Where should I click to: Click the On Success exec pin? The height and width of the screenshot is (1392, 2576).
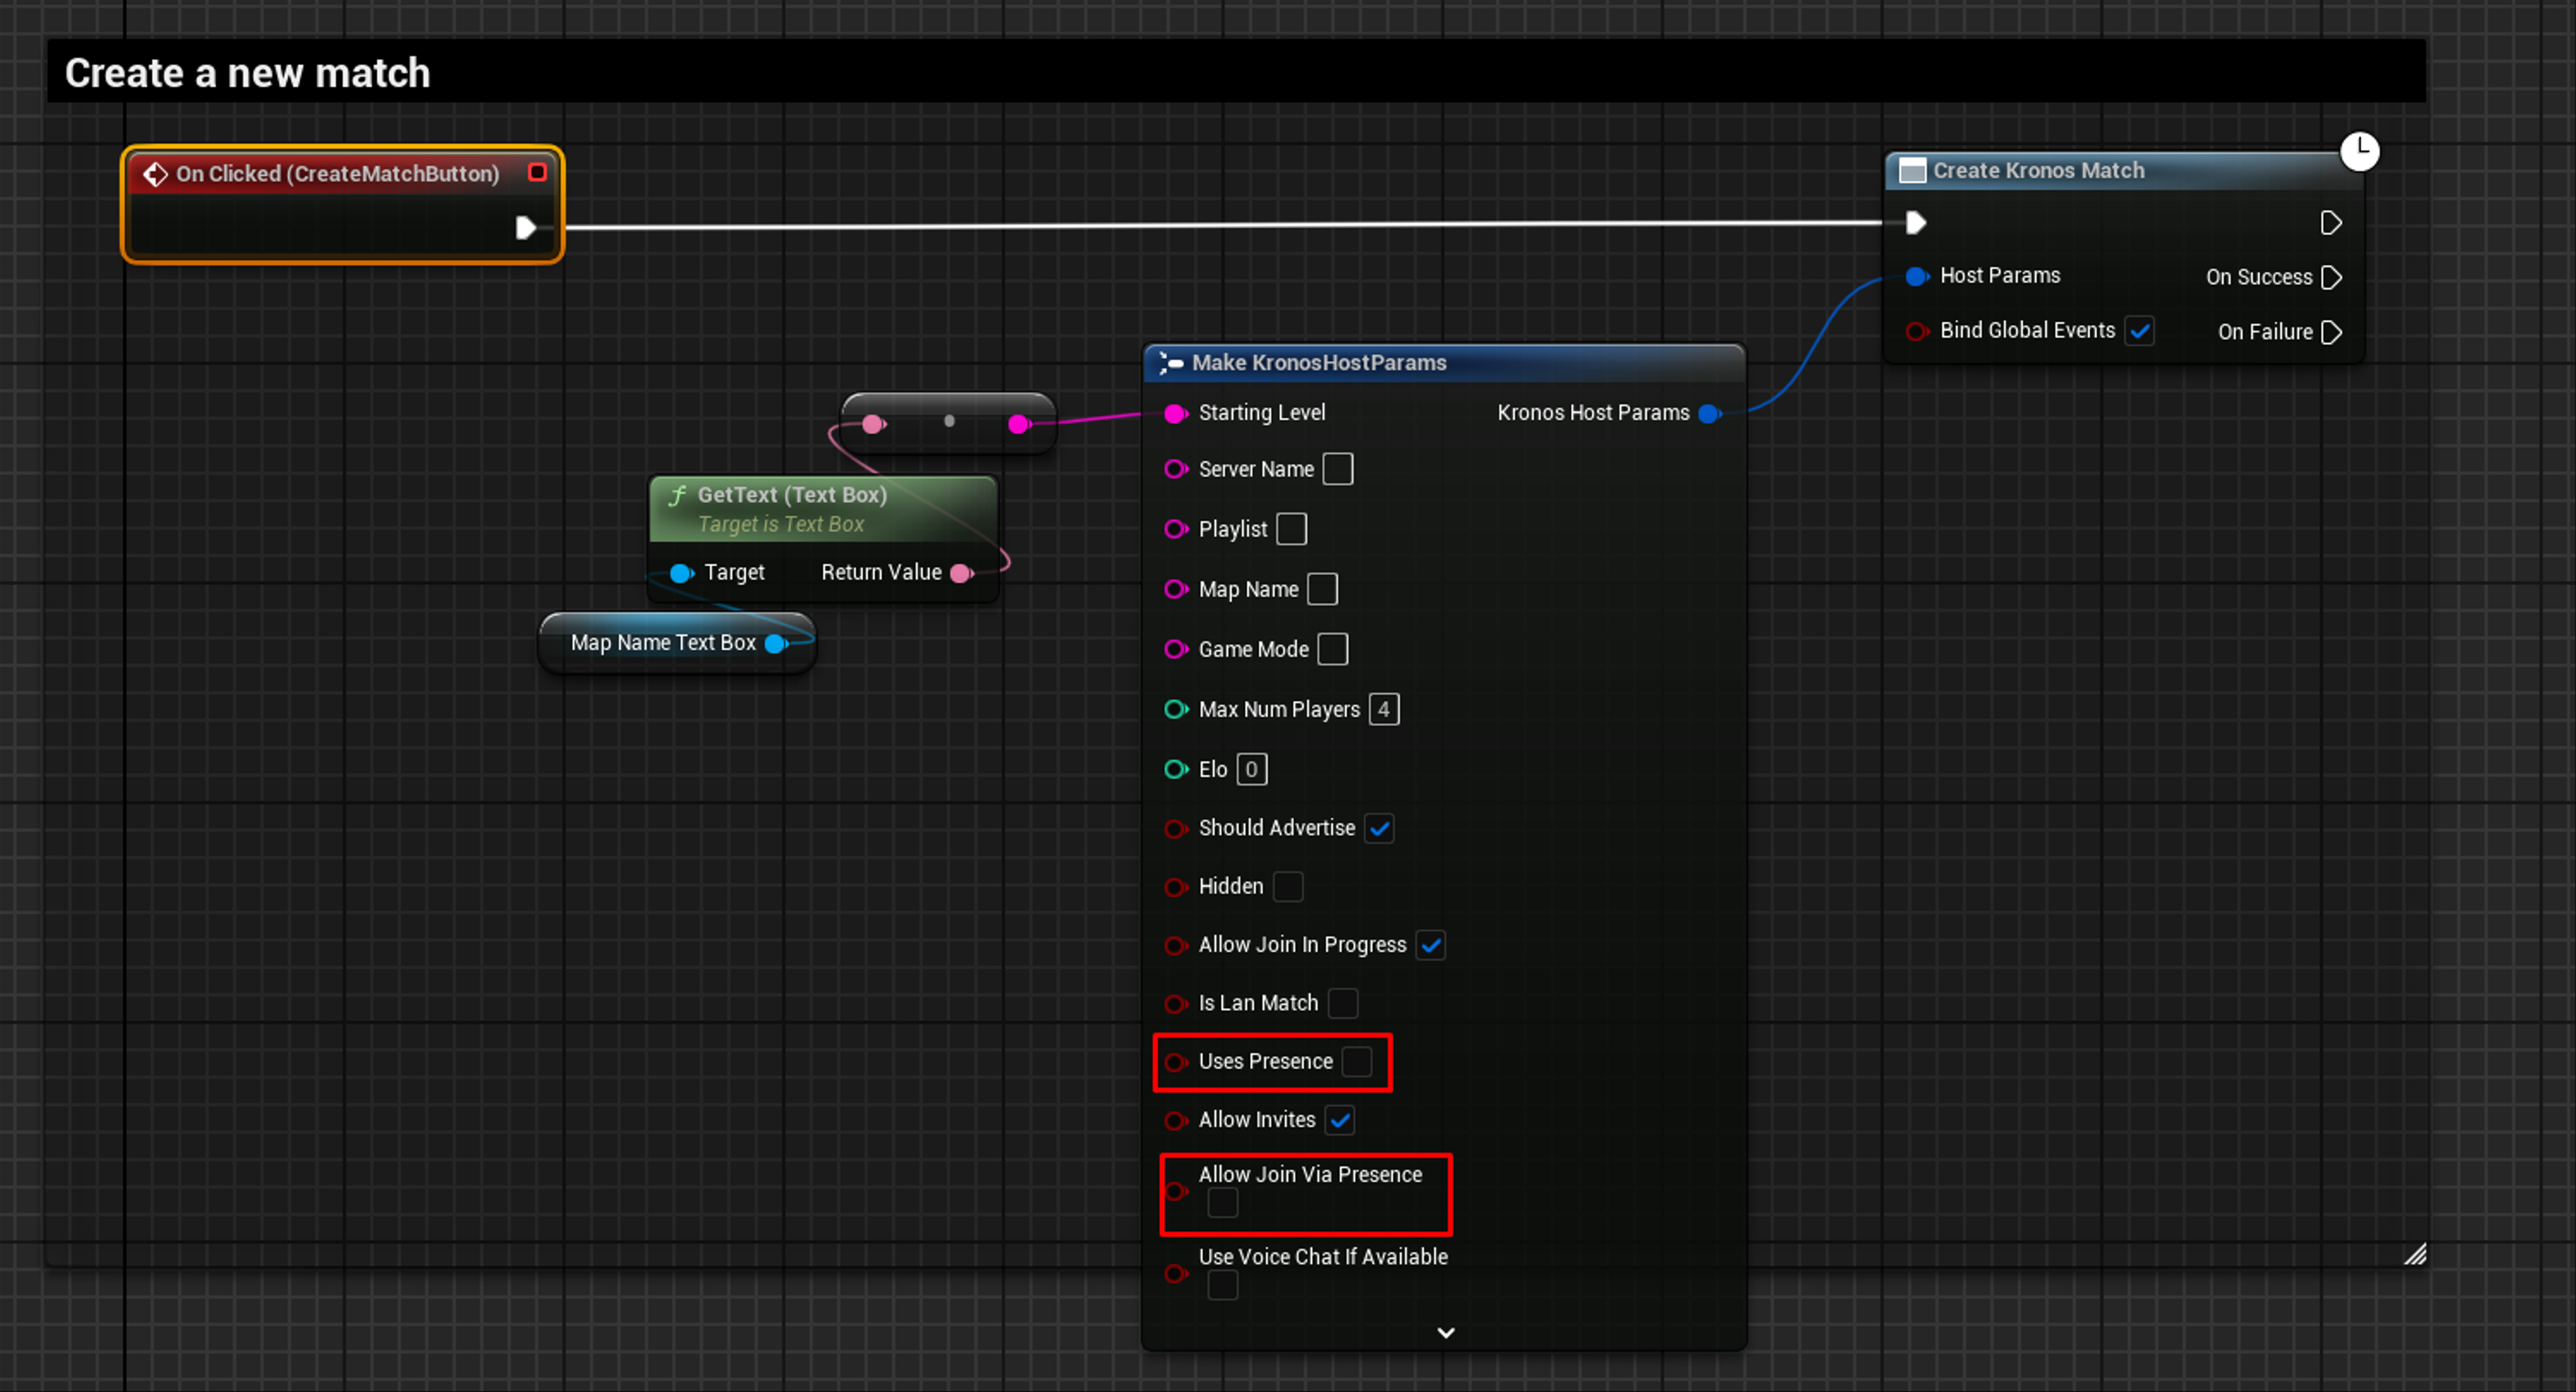pos(2330,277)
